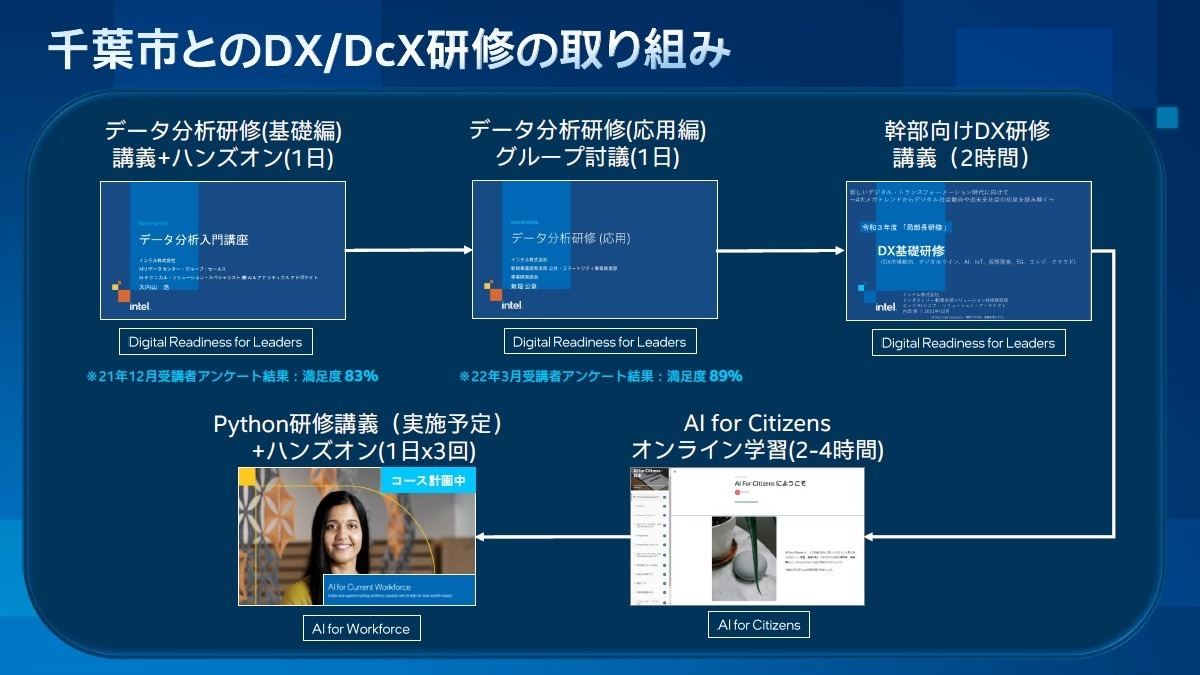
Task: Click the text 講義+ハンズオン(1日)
Action: pos(223,157)
